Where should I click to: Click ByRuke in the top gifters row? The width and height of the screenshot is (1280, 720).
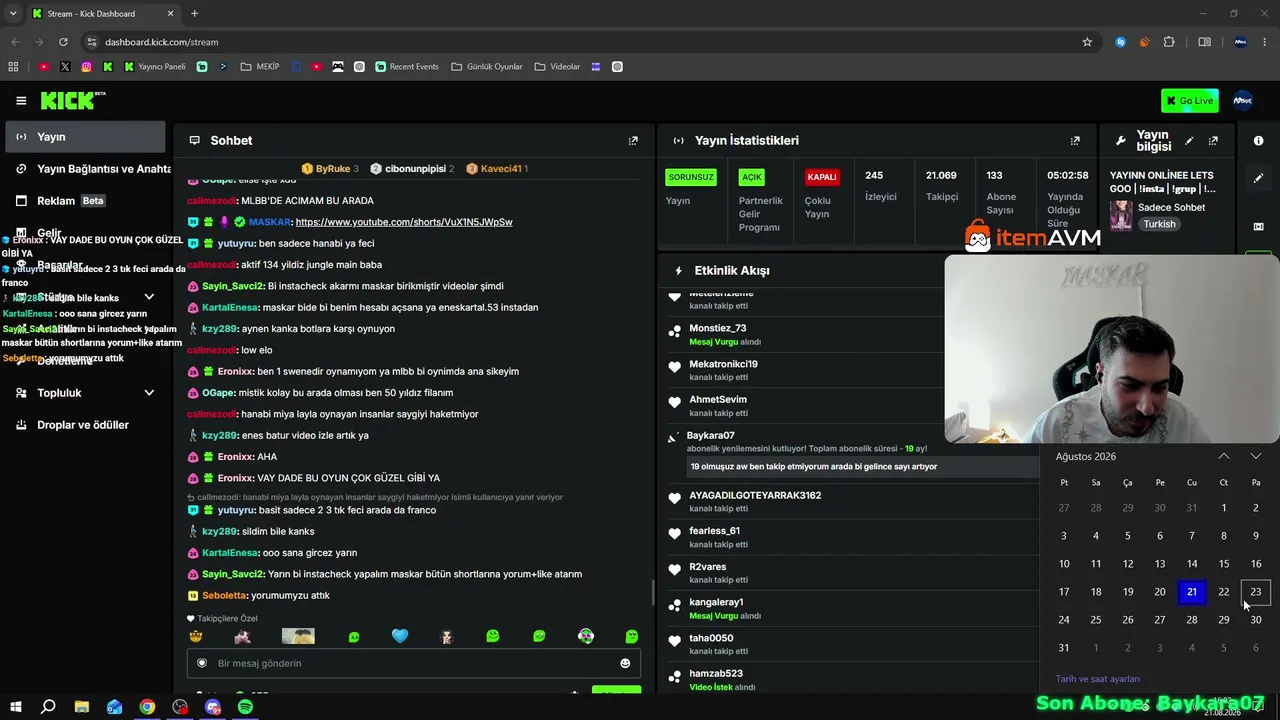[333, 169]
